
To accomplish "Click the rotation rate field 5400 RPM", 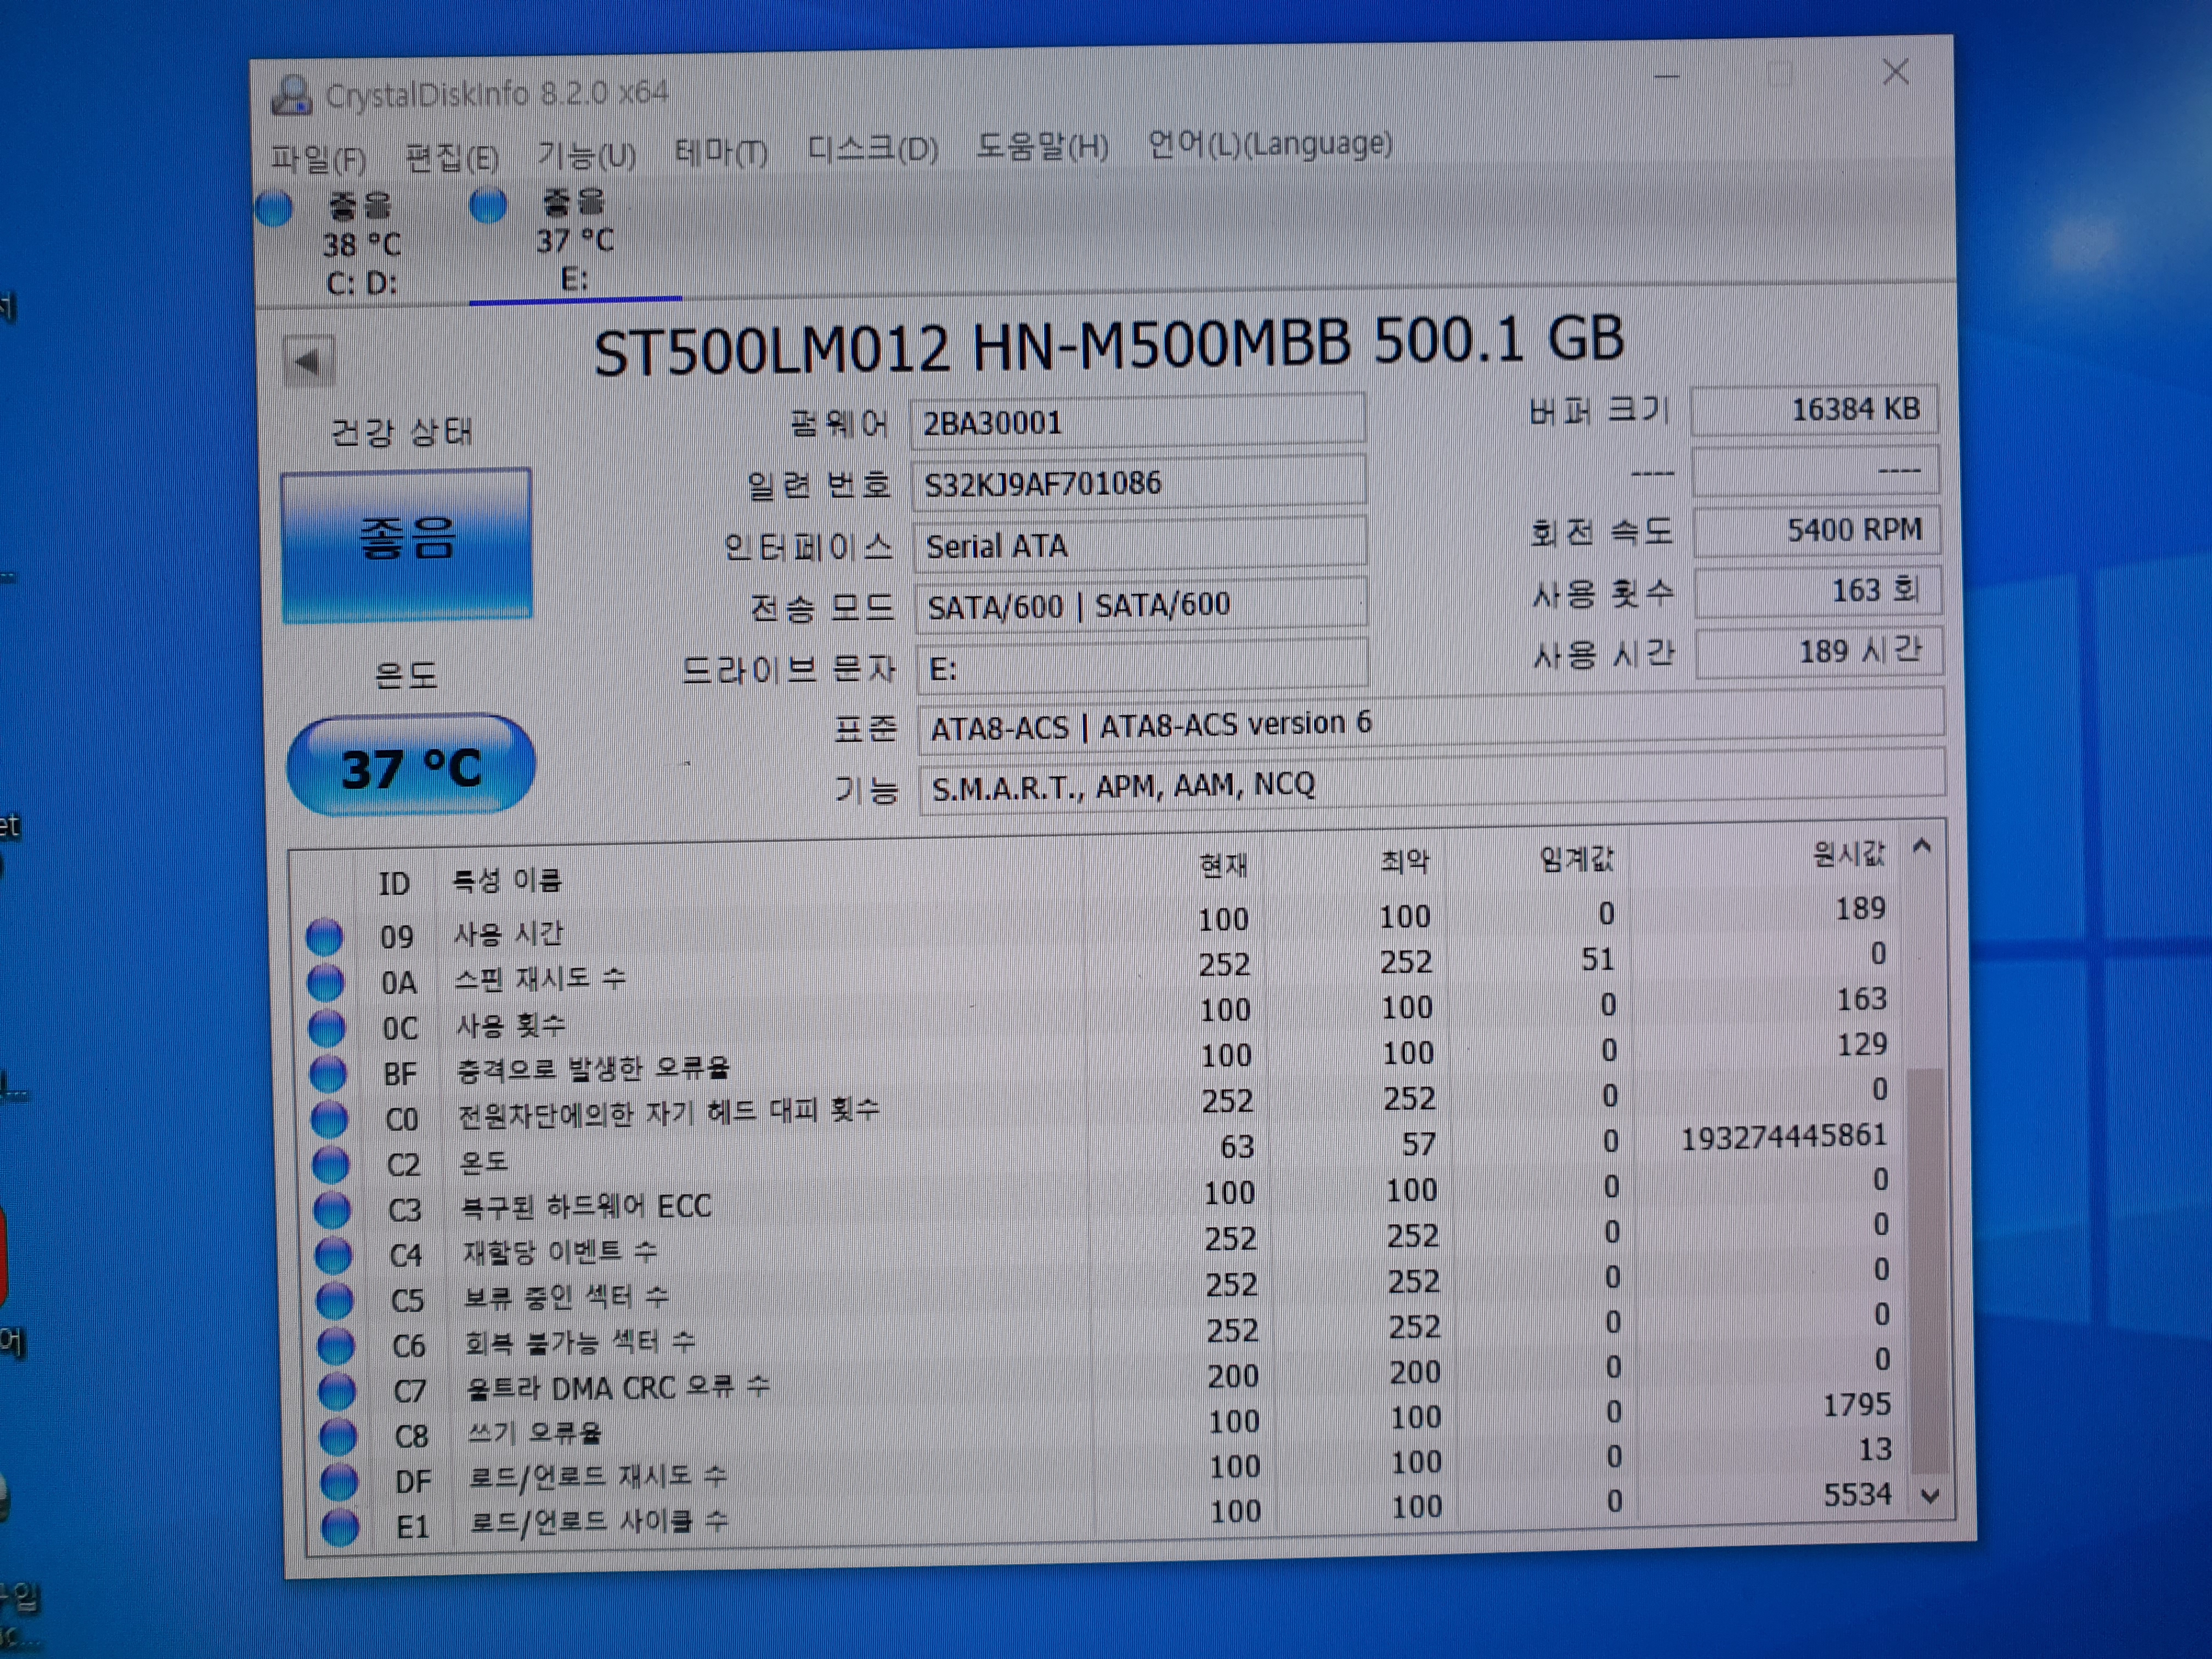I will (x=1817, y=531).
